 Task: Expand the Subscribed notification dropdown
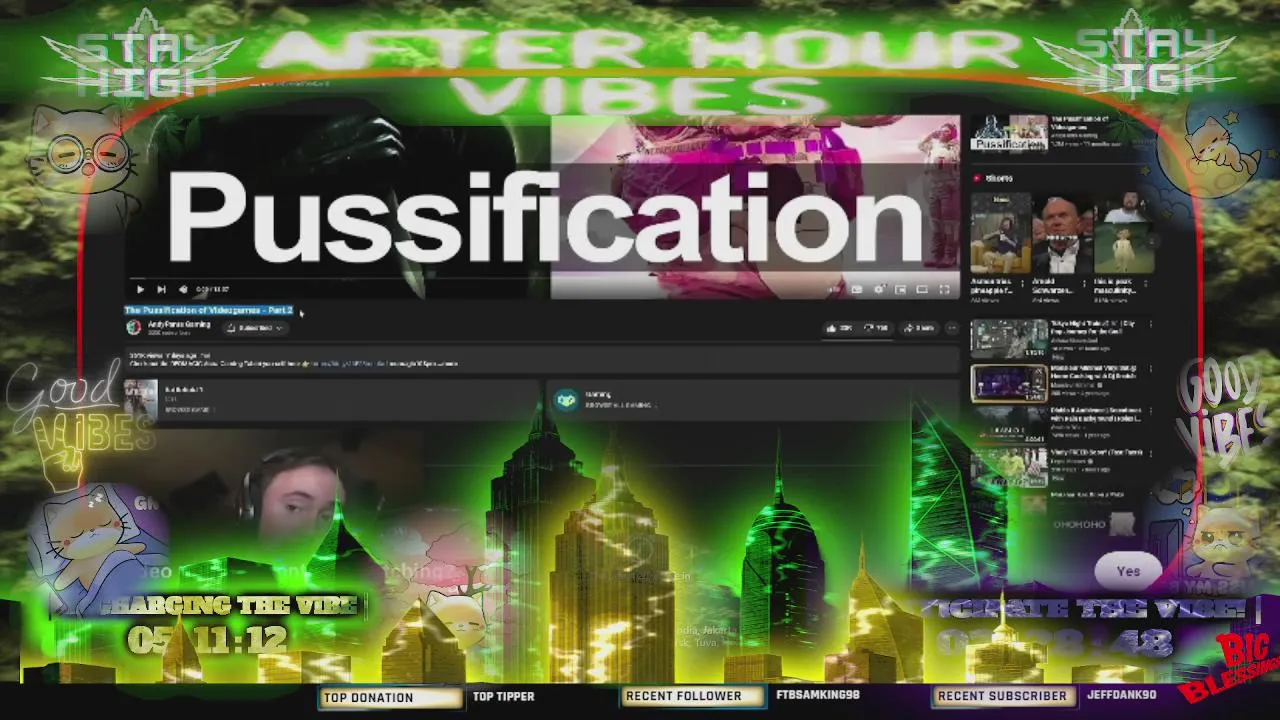[x=254, y=328]
